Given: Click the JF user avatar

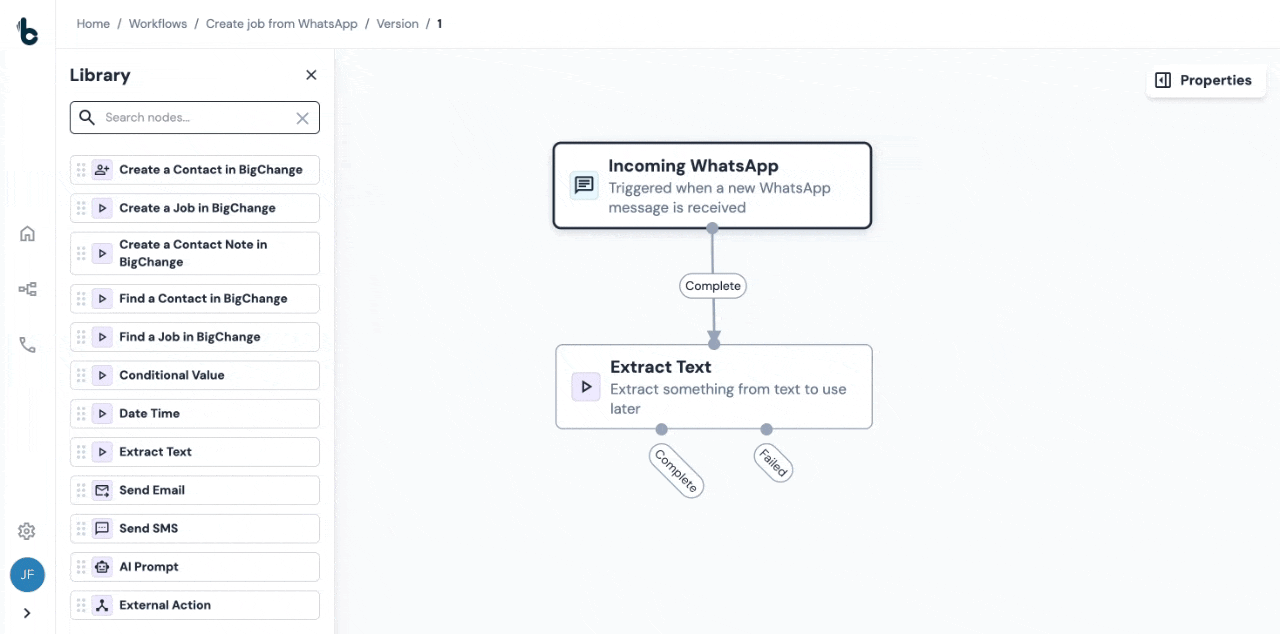Looking at the screenshot, I should [x=27, y=575].
